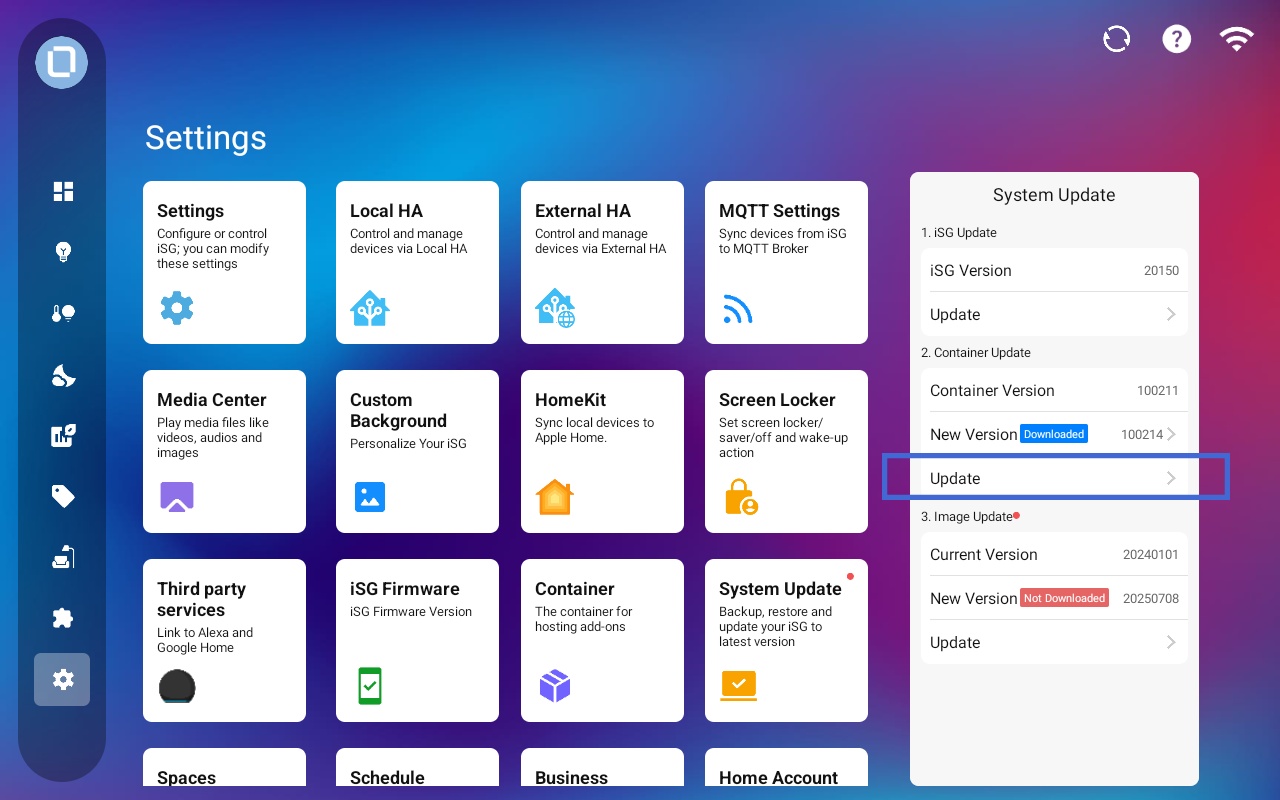Select the Screen Locker tile

pos(786,451)
